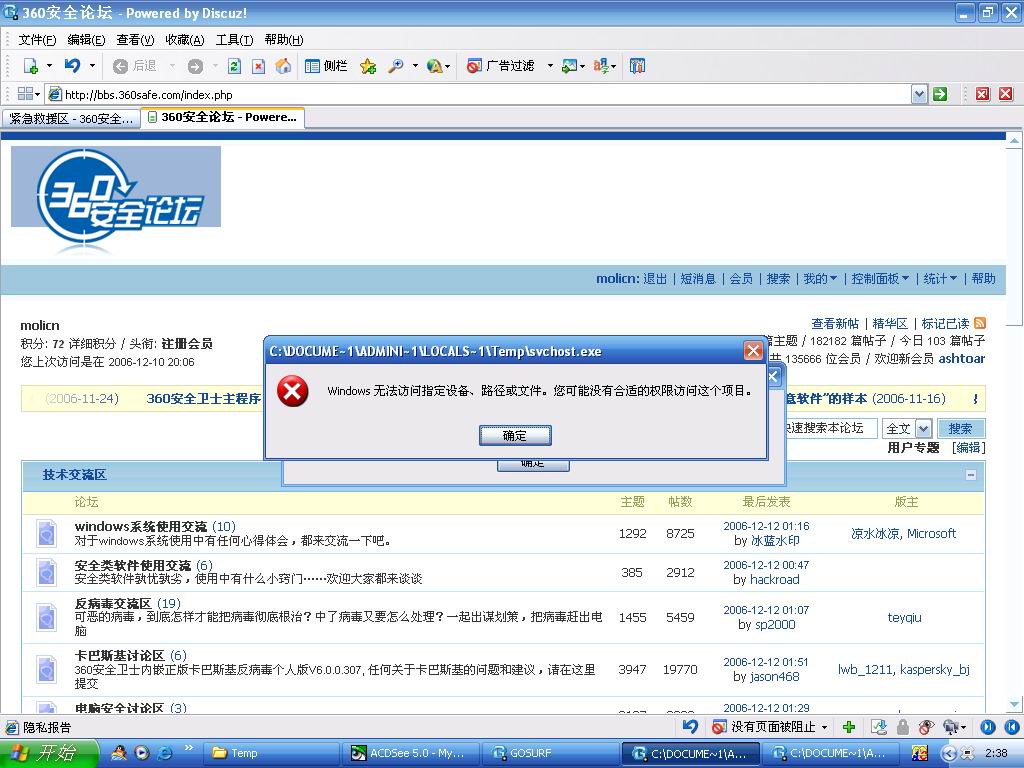
Task: Click the green go arrow beside the address bar
Action: point(940,94)
